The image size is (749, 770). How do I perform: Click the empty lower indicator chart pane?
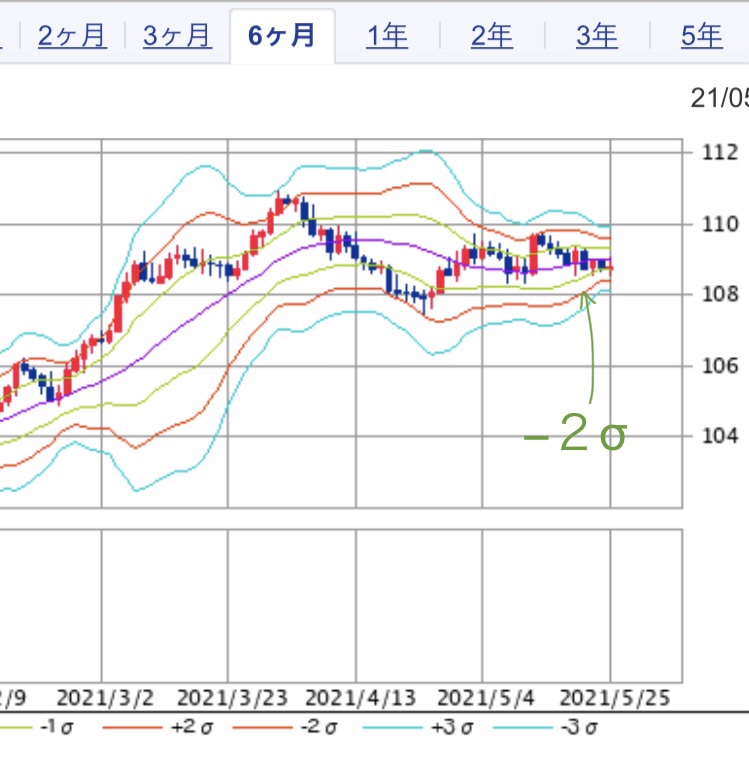[341, 606]
